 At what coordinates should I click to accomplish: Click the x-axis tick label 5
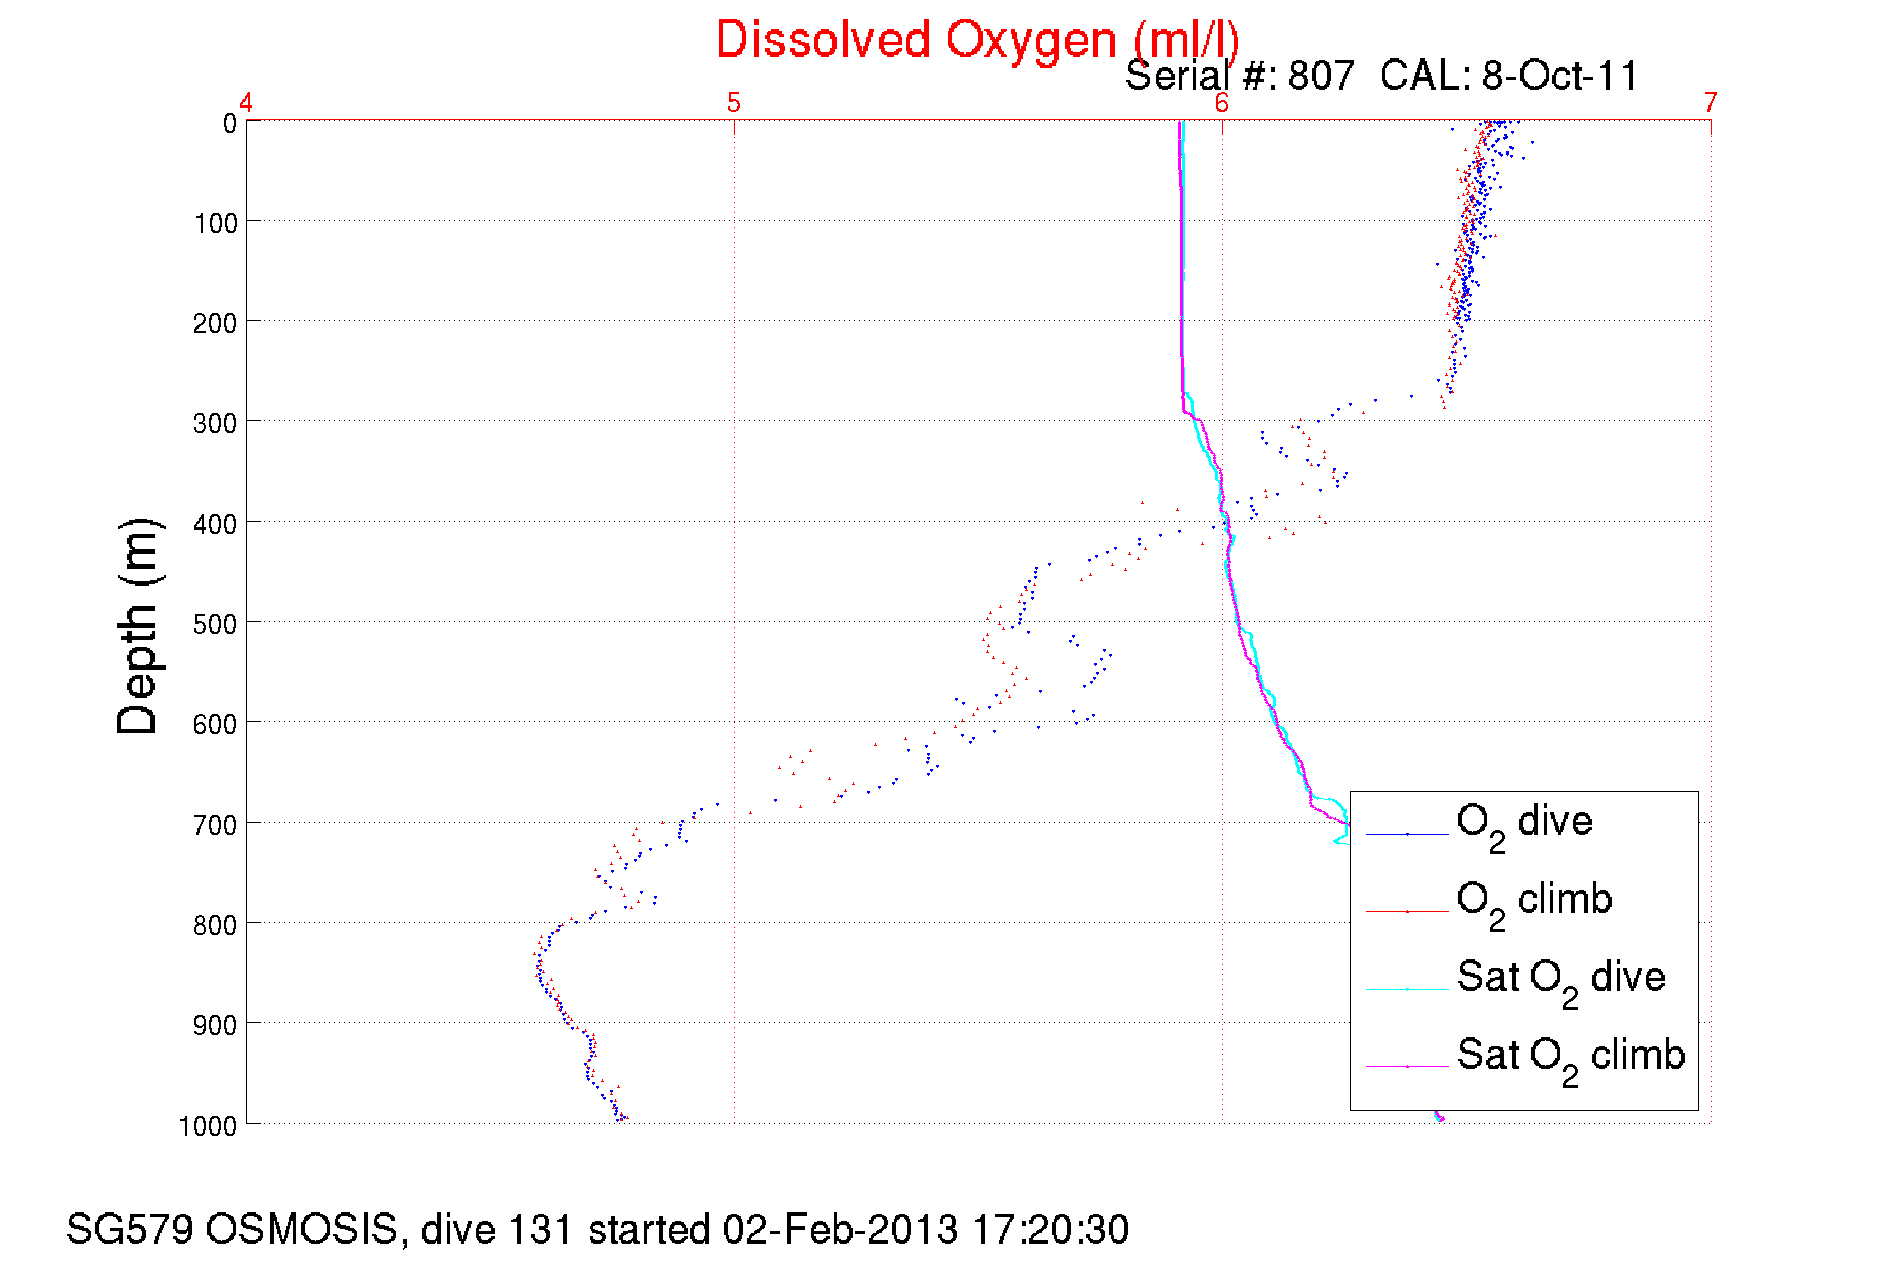[734, 102]
